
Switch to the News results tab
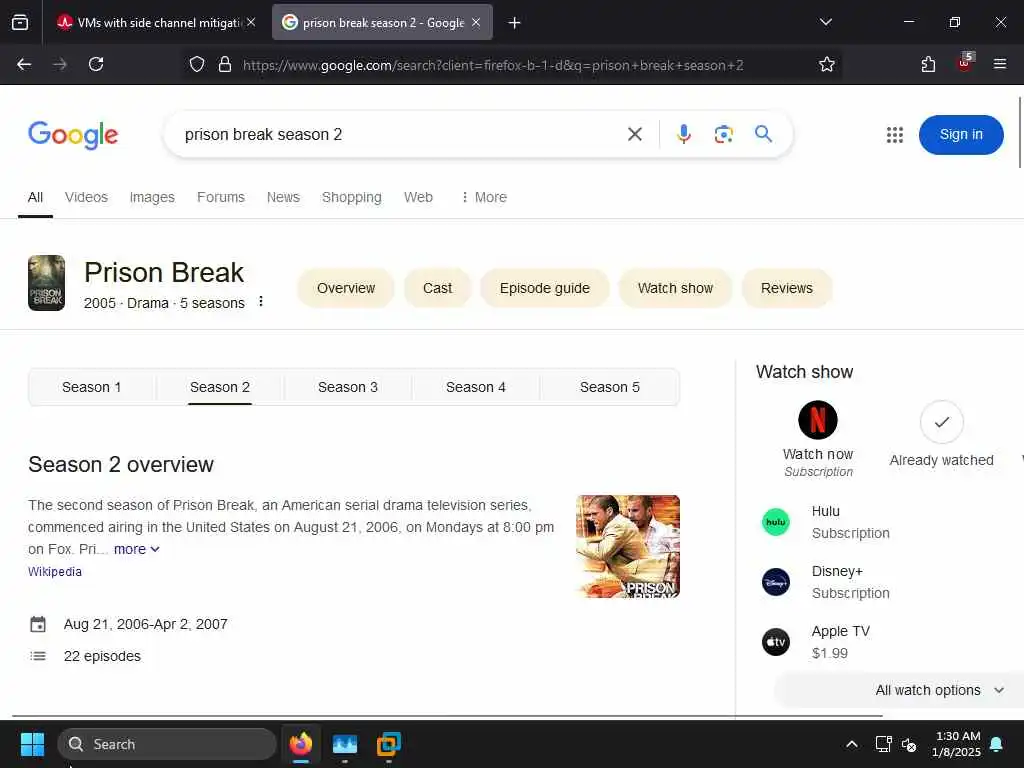283,197
